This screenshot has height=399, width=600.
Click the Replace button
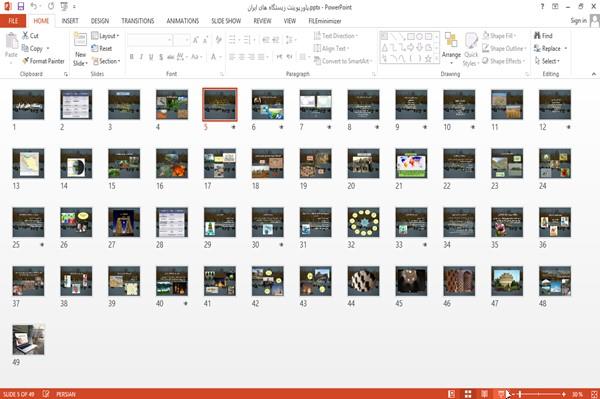pos(550,48)
